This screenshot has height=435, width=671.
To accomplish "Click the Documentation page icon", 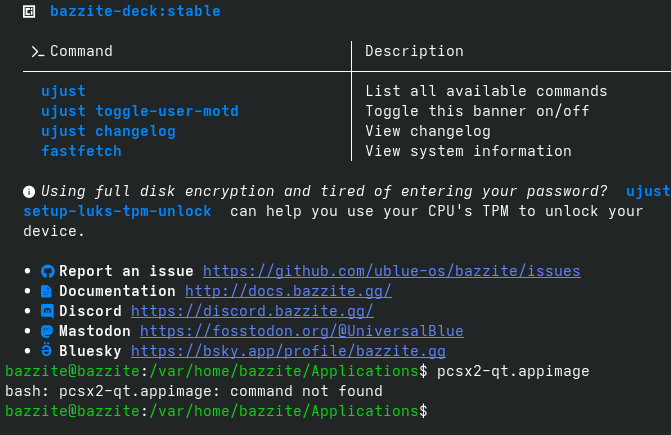I will [x=46, y=291].
